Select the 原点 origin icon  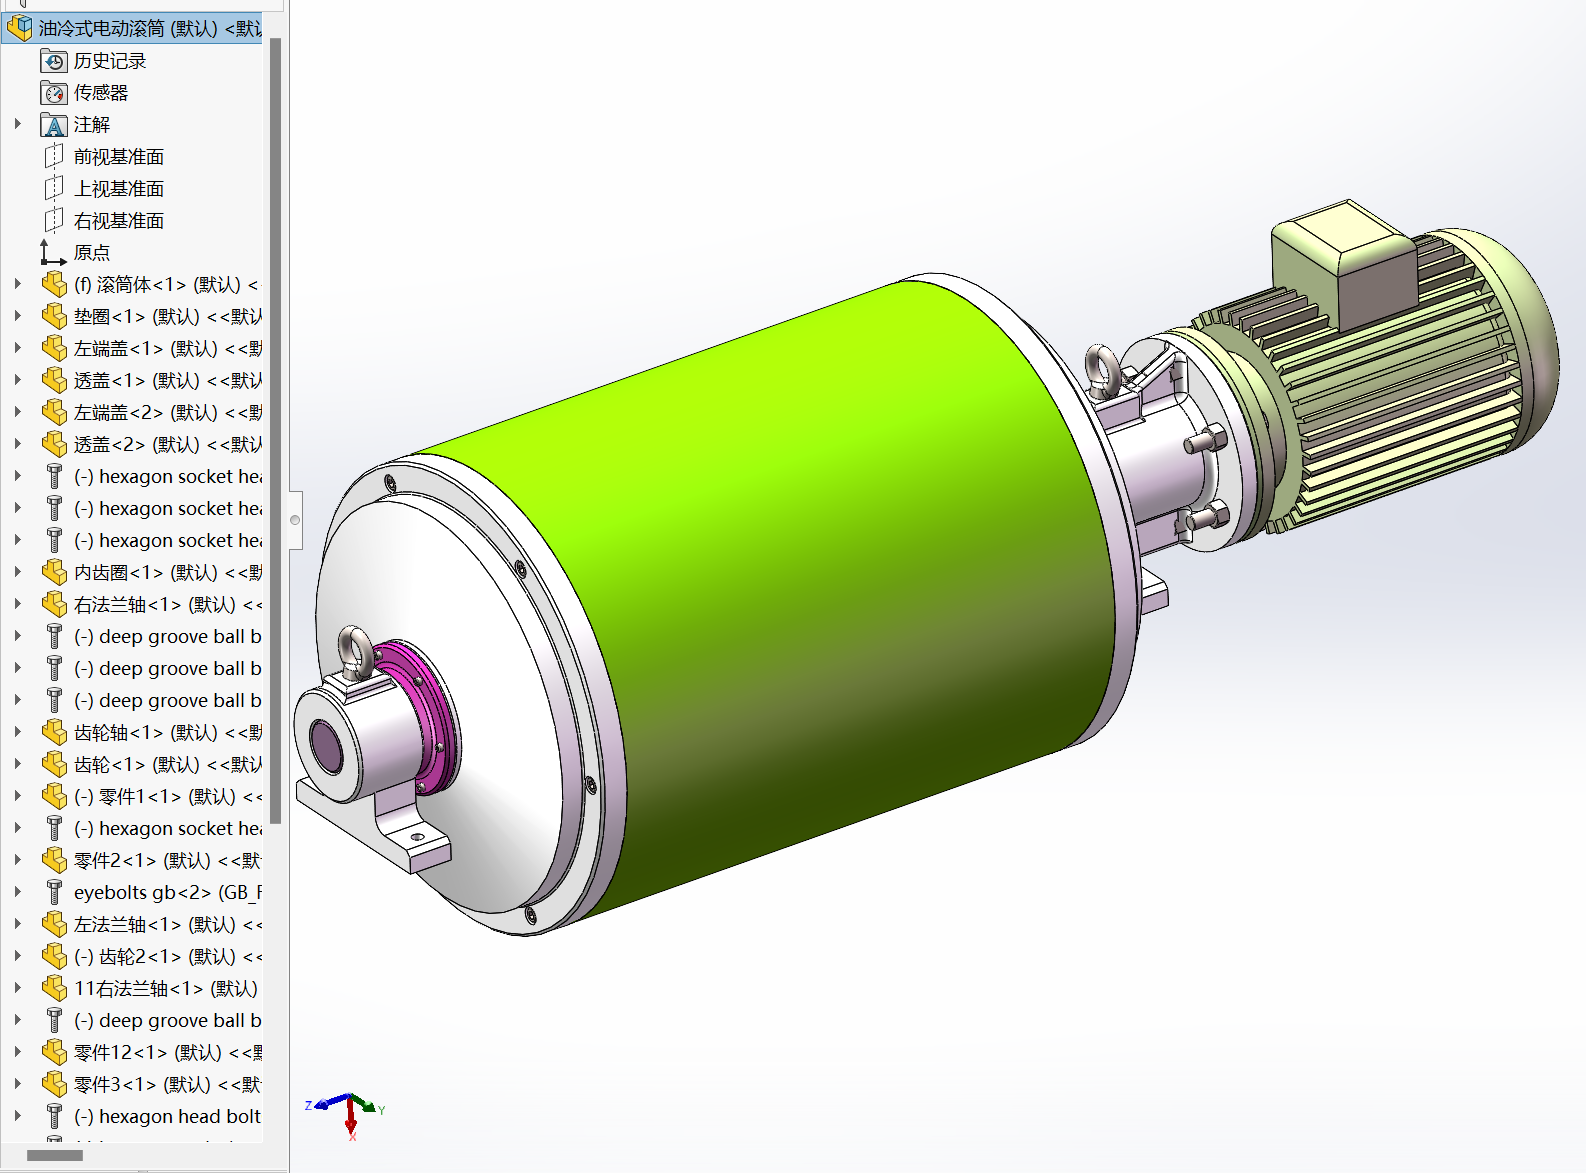(54, 253)
